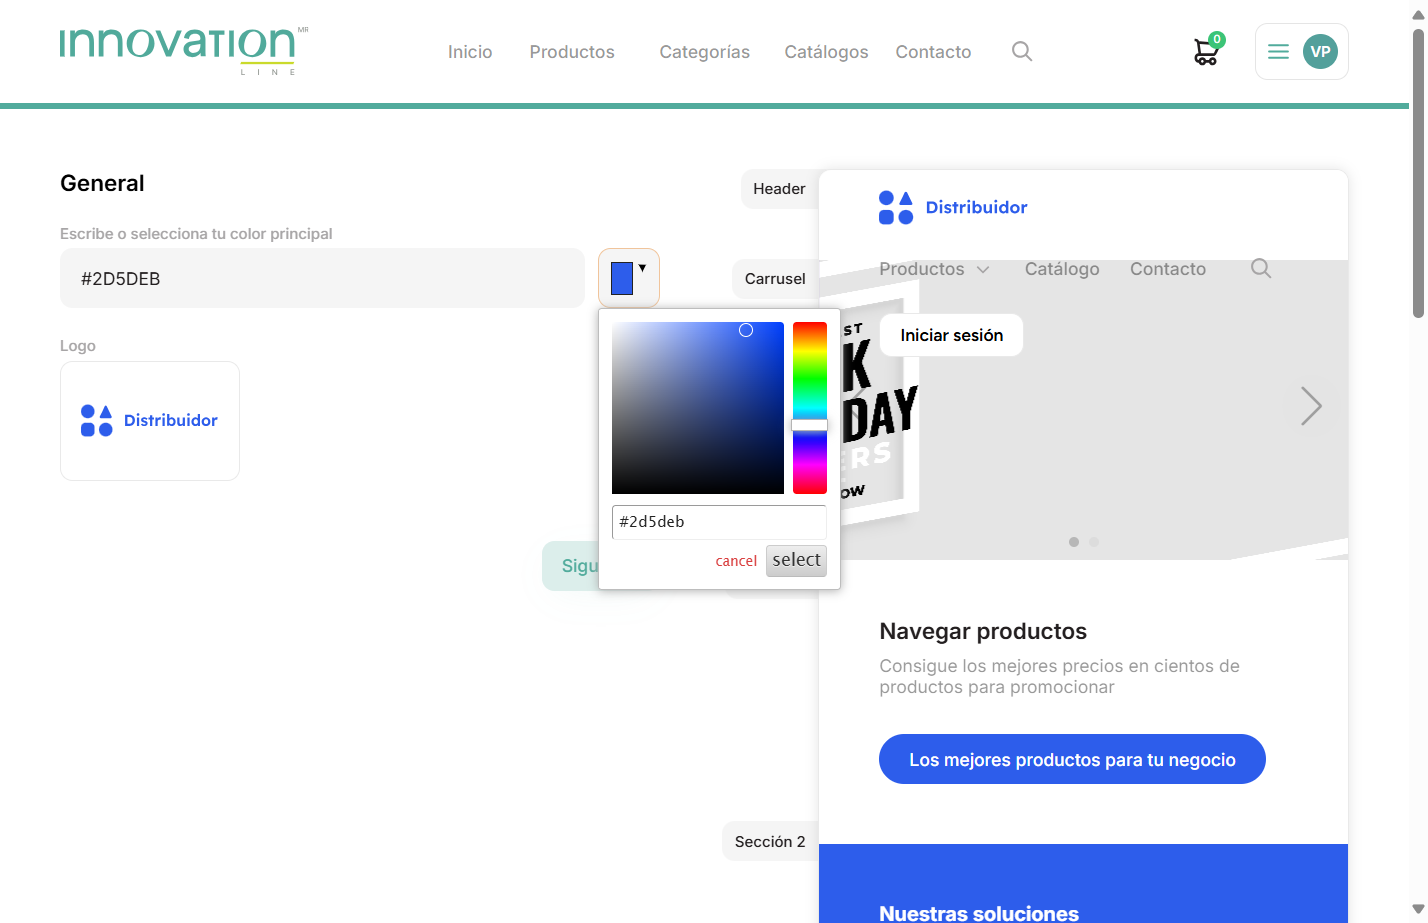This screenshot has height=923, width=1428.
Task: Click the Black Friday carousel image
Action: (x=1083, y=410)
